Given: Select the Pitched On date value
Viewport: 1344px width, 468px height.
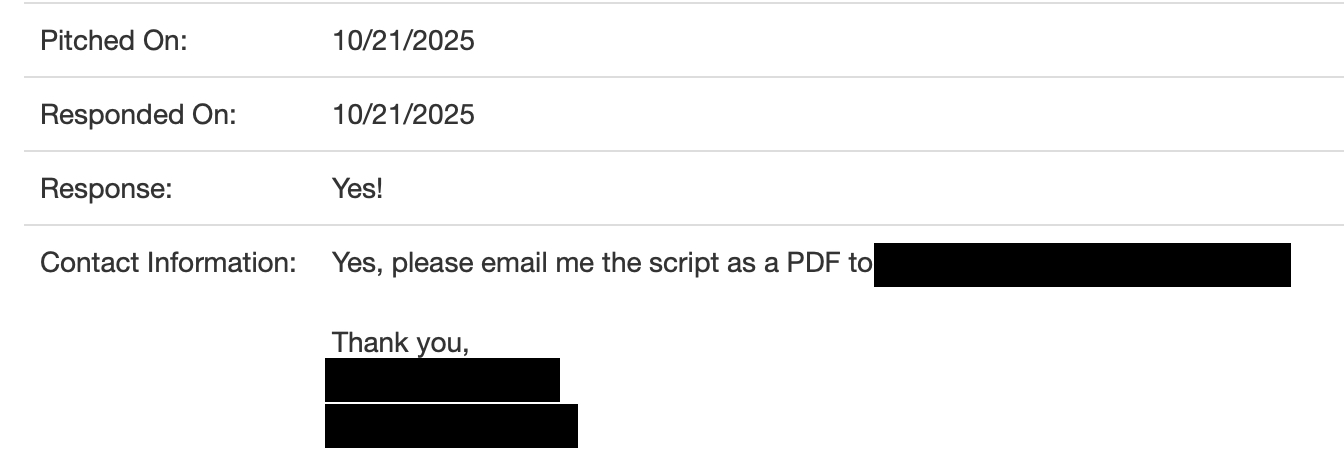Looking at the screenshot, I should (403, 41).
